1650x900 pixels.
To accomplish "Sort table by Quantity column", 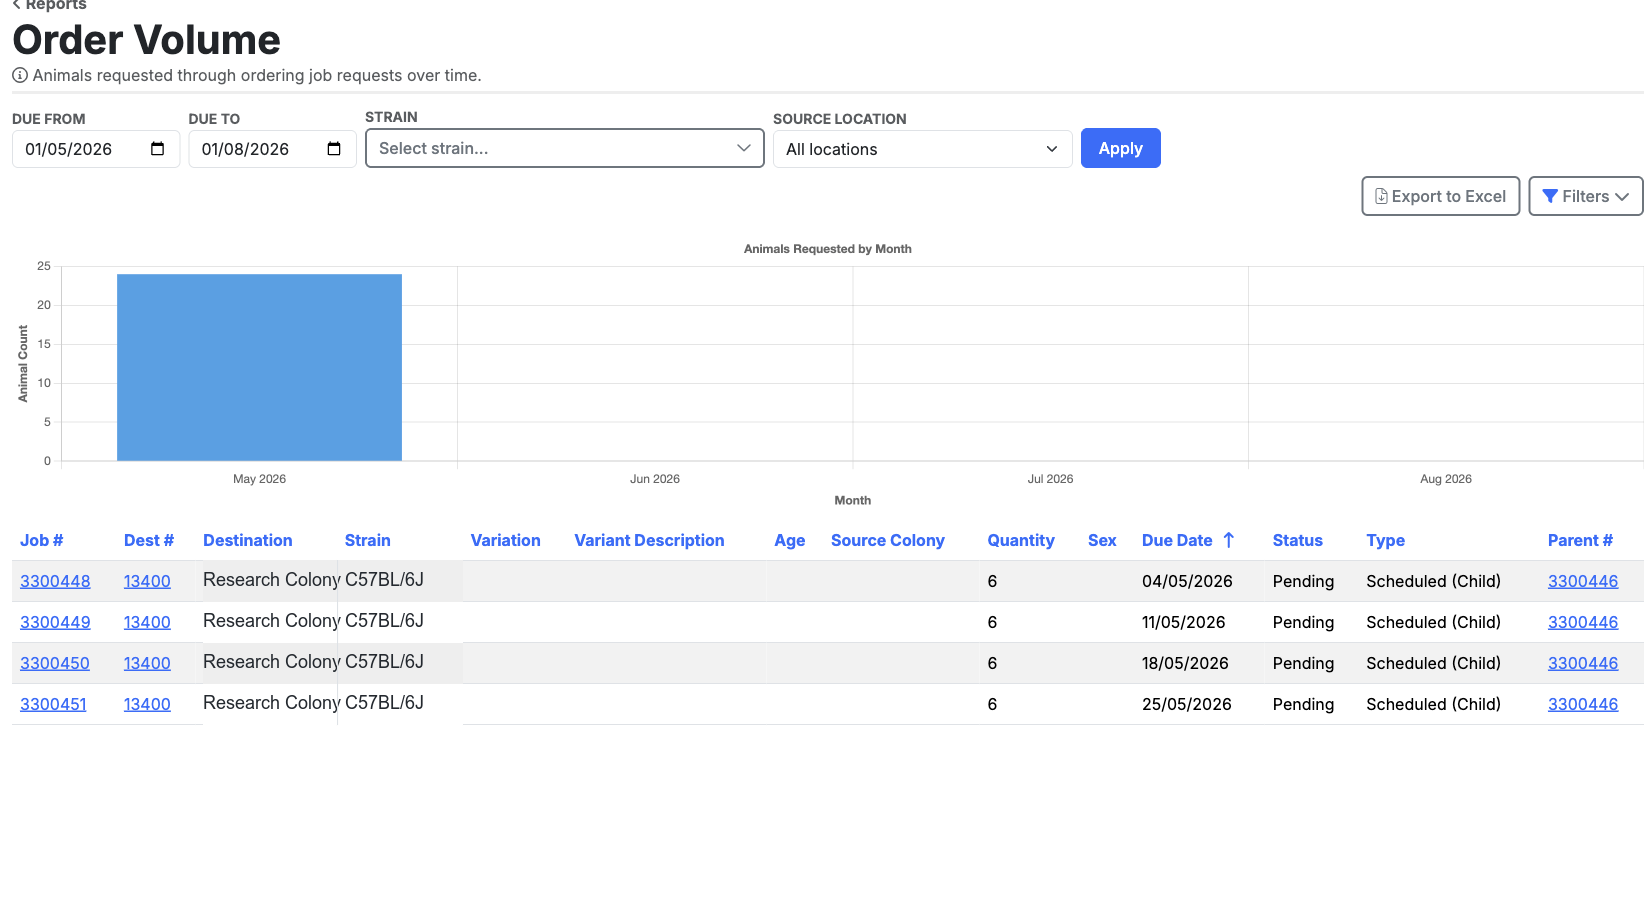I will pos(1021,540).
